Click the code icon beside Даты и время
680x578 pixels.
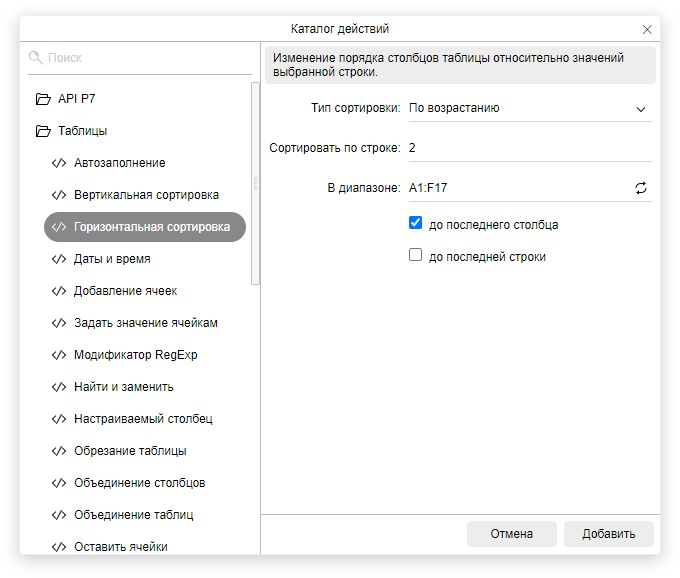pos(59,259)
